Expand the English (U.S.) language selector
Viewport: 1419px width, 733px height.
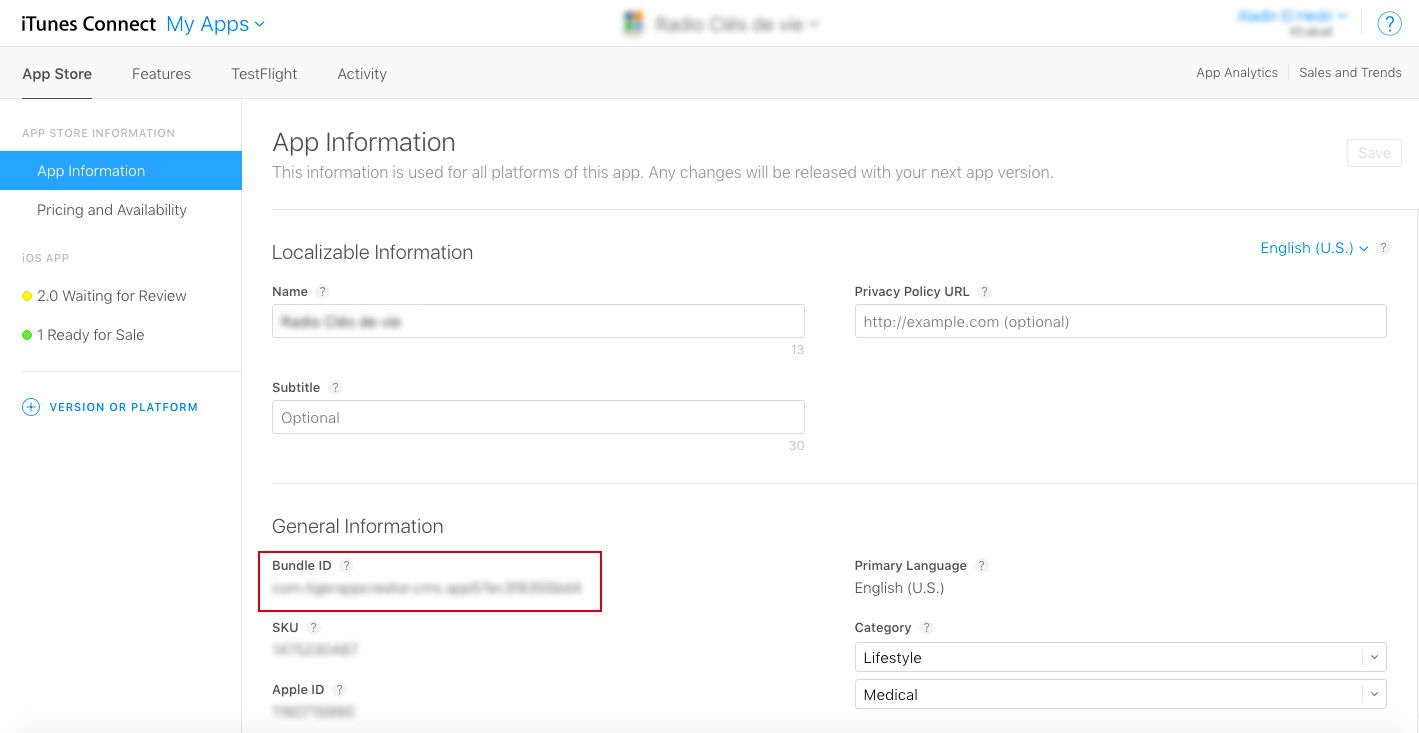1314,248
